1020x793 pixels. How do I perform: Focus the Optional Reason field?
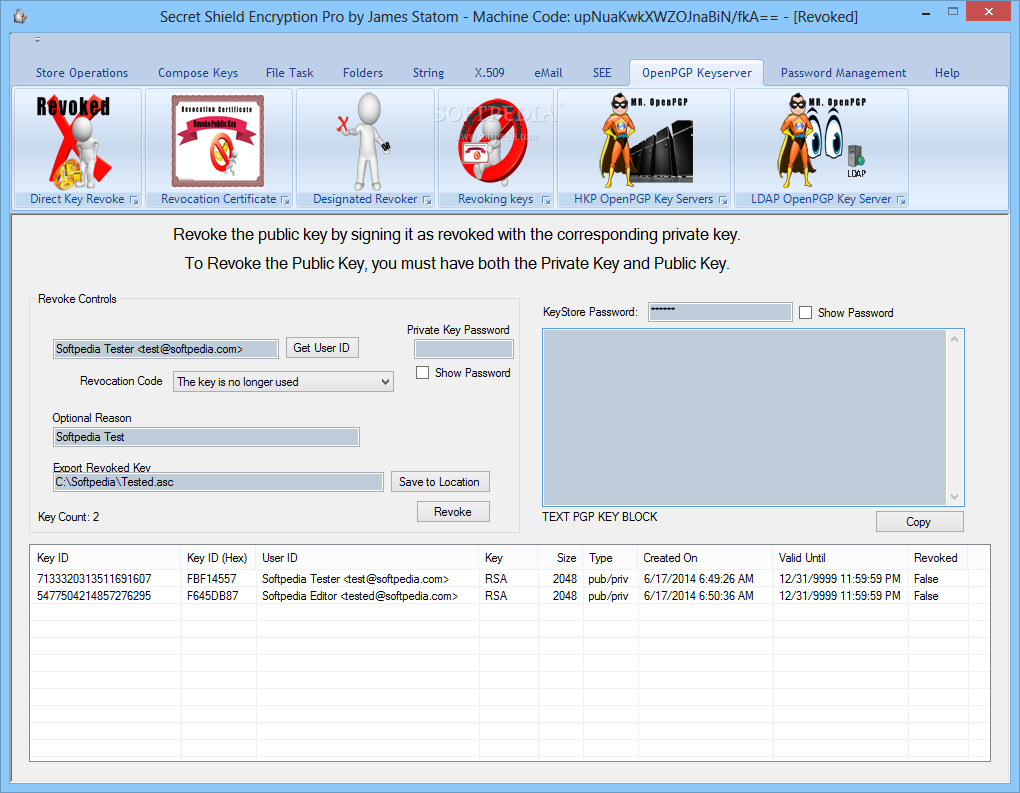click(206, 437)
